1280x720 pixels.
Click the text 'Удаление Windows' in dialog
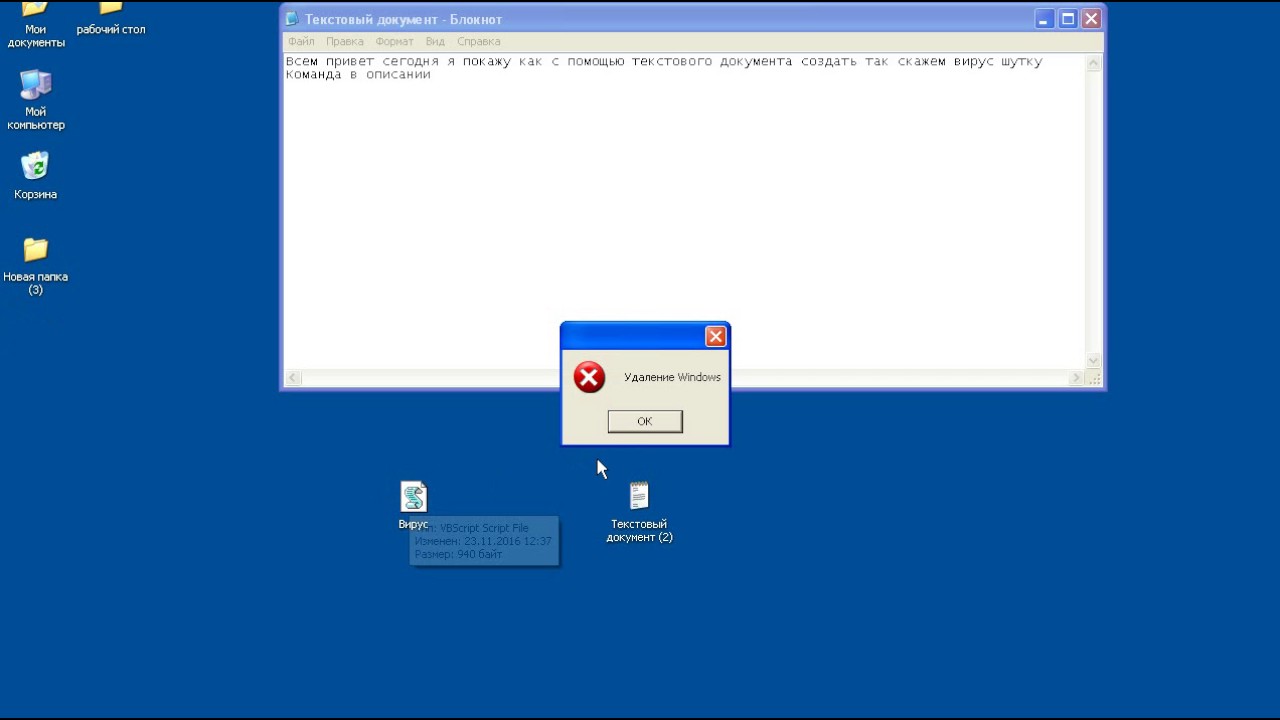tap(672, 377)
